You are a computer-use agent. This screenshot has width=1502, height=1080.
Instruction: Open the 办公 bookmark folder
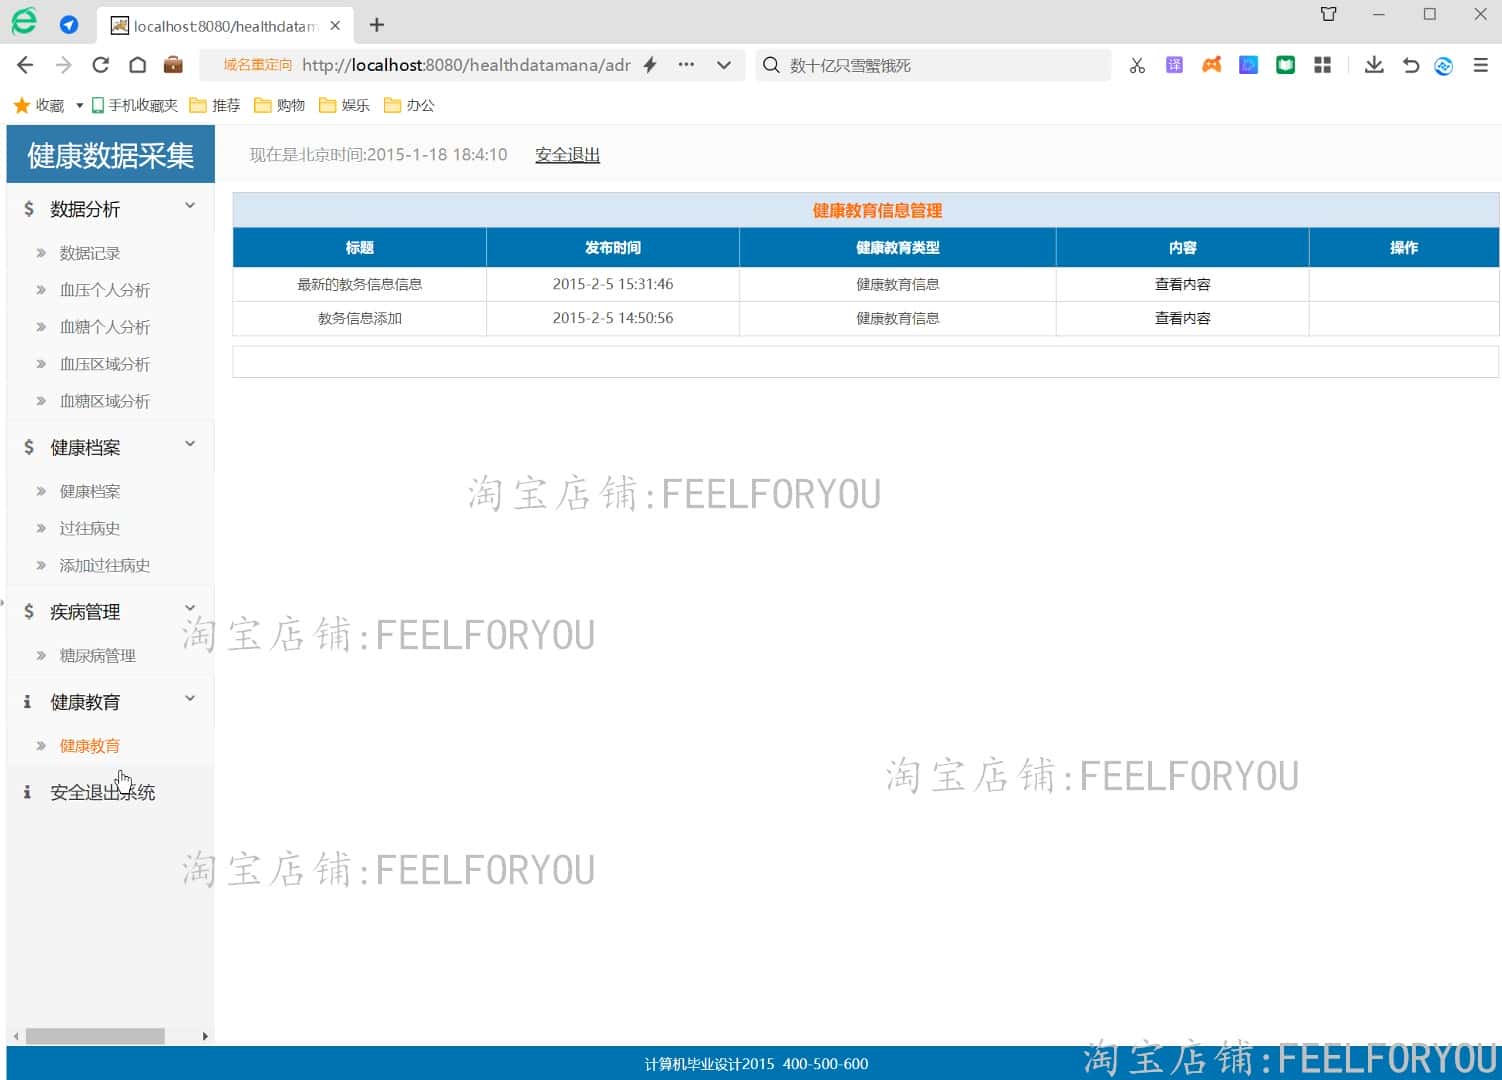409,105
